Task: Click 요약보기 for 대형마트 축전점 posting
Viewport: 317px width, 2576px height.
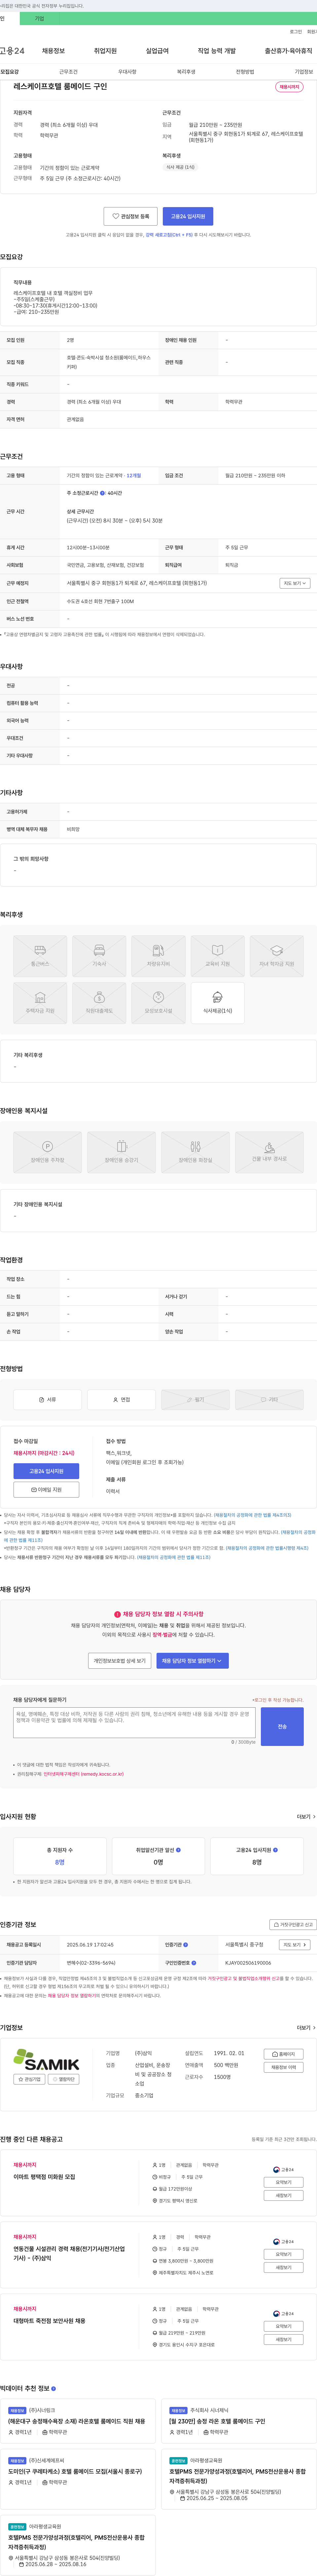Action: [x=284, y=2326]
